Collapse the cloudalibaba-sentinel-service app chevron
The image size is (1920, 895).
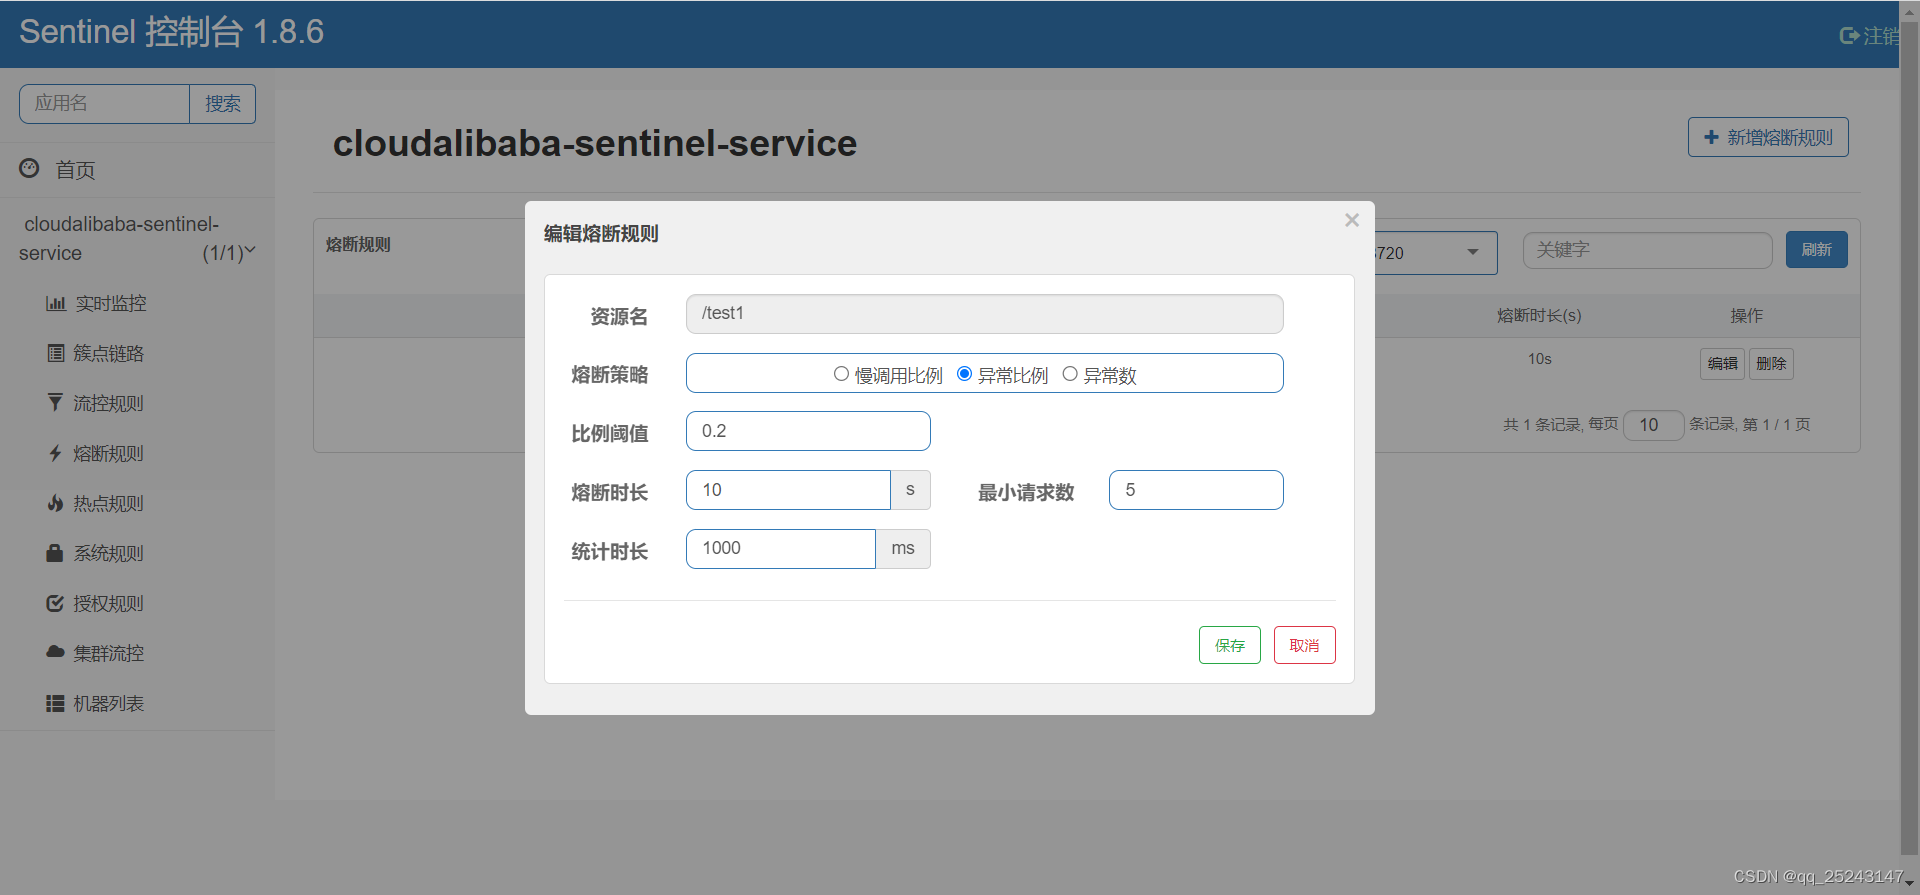click(x=250, y=251)
